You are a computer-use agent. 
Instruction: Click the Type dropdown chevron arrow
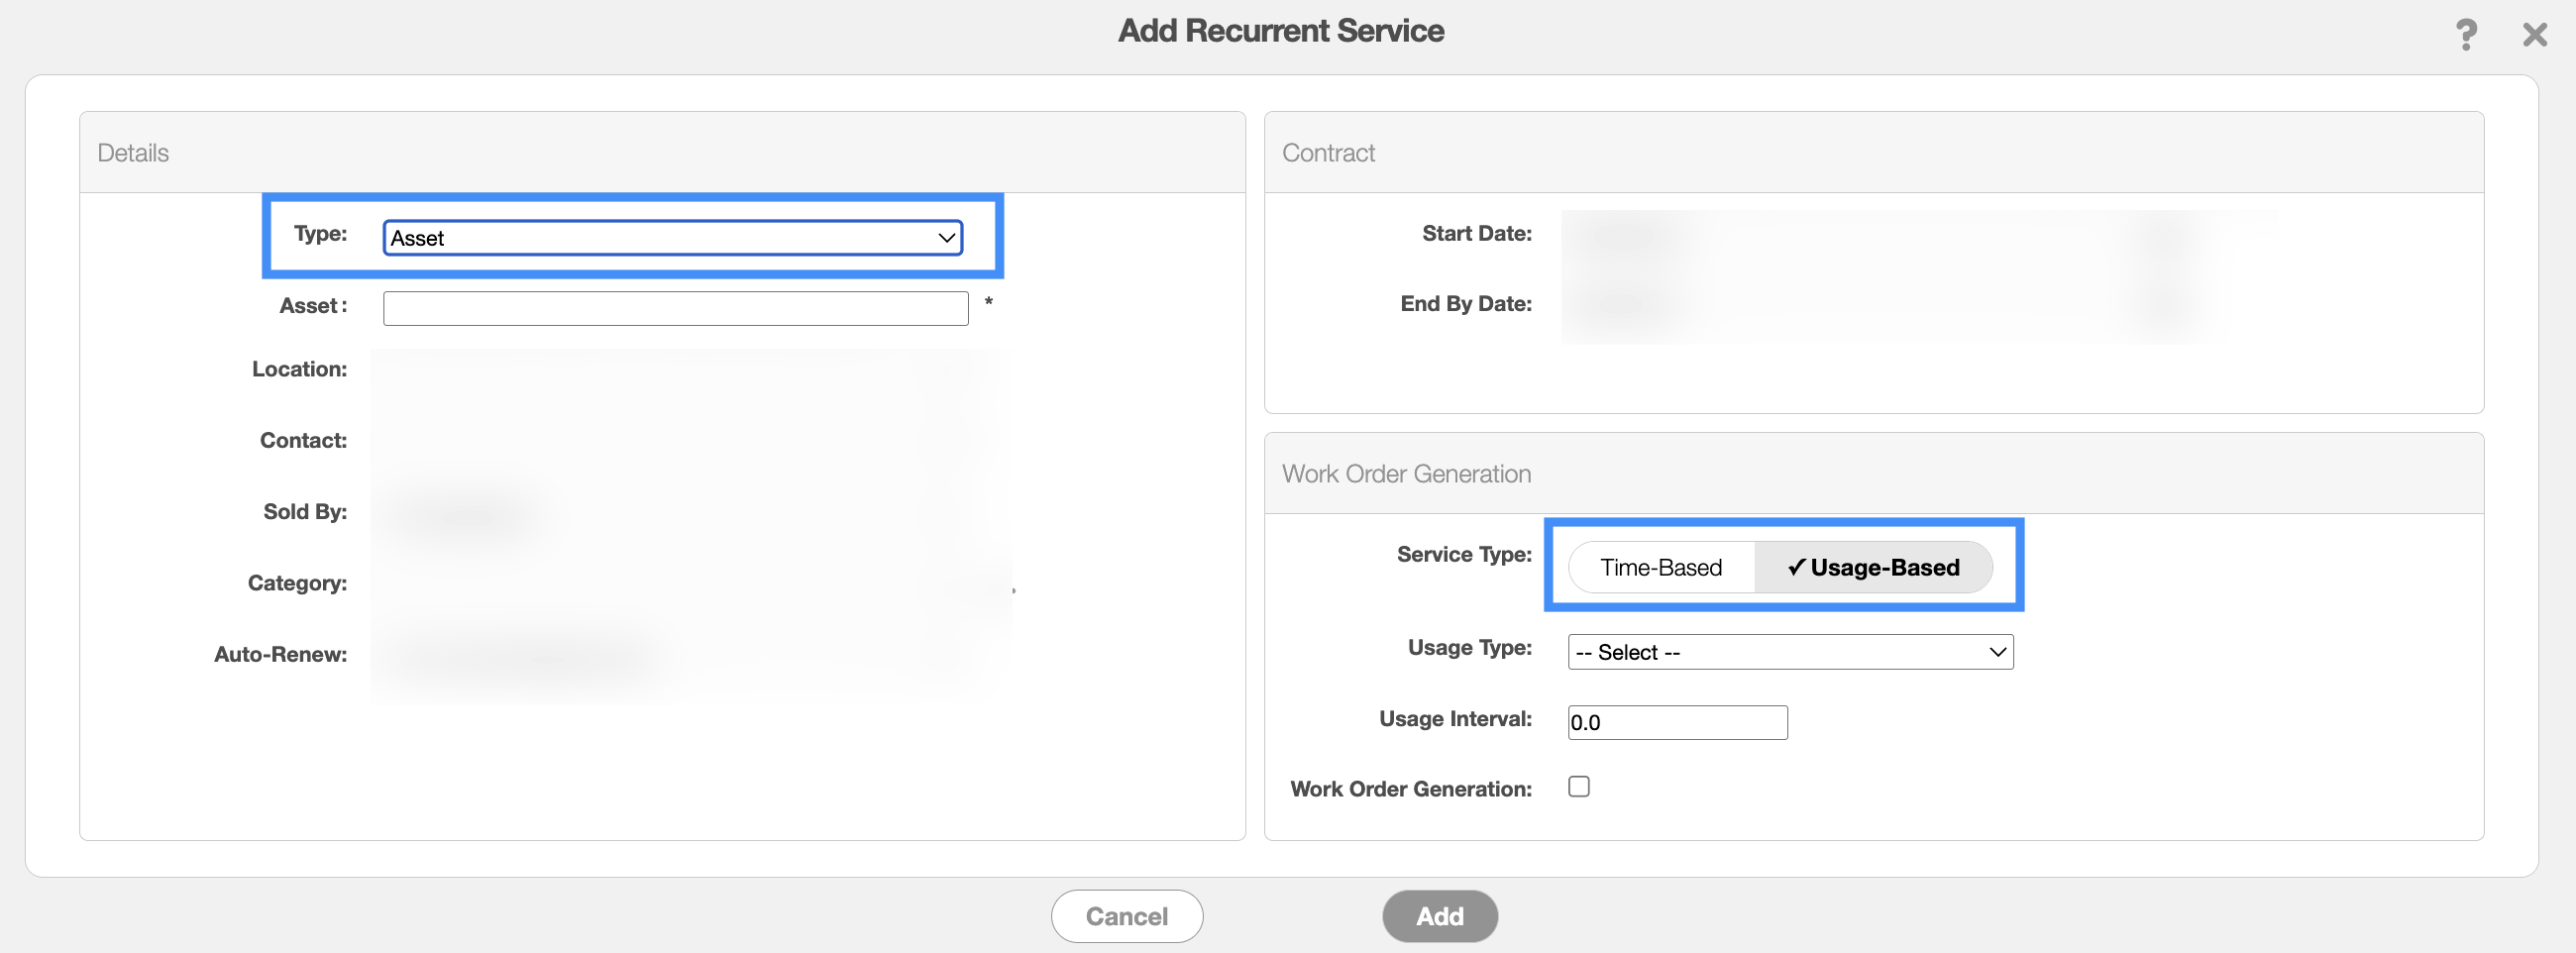945,238
